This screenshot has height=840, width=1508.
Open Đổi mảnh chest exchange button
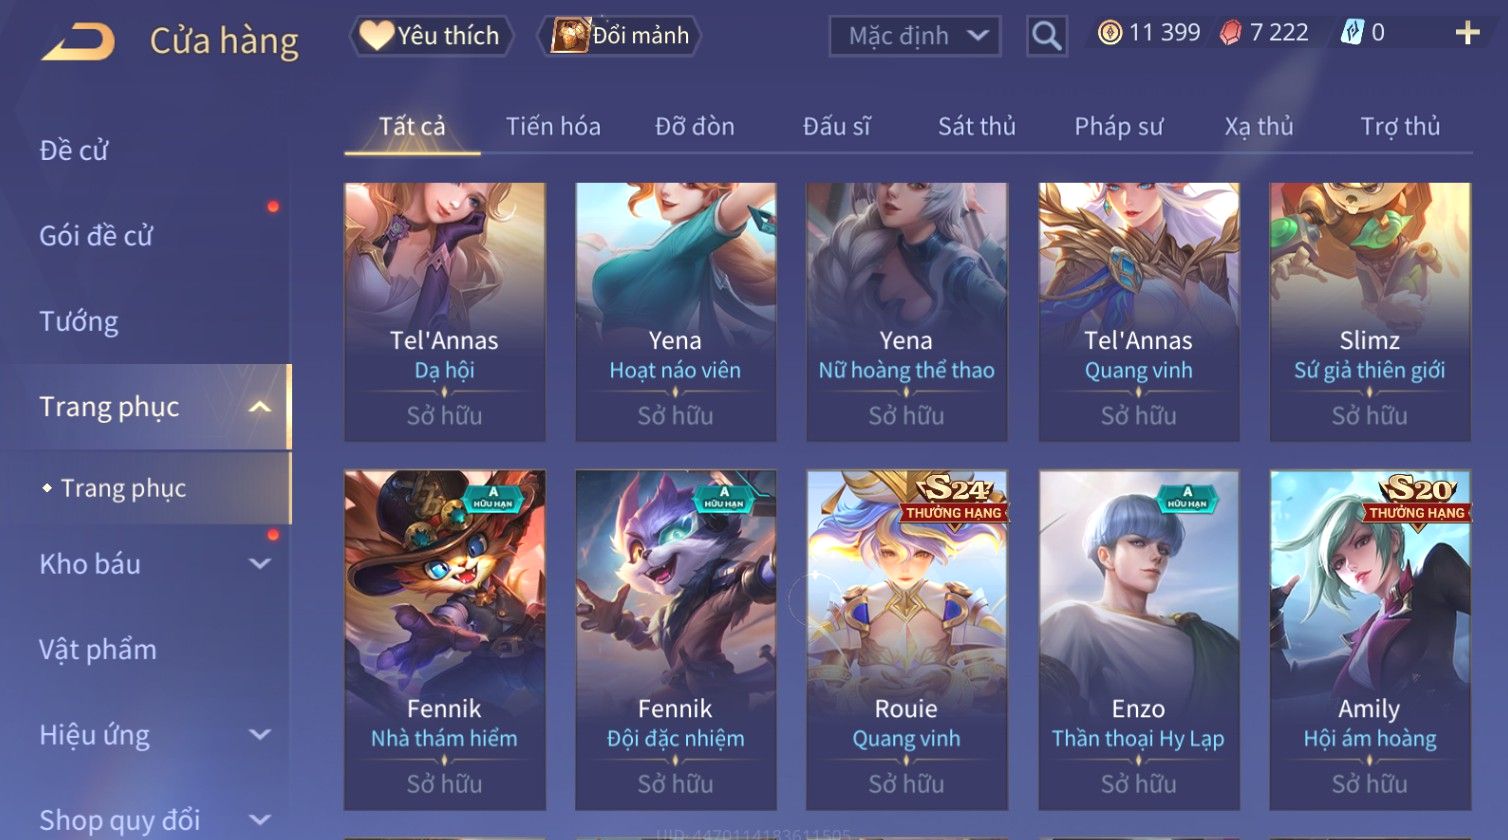point(620,36)
